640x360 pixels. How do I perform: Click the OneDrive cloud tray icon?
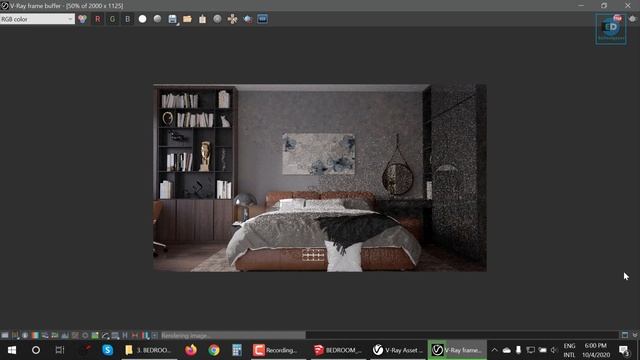point(507,350)
